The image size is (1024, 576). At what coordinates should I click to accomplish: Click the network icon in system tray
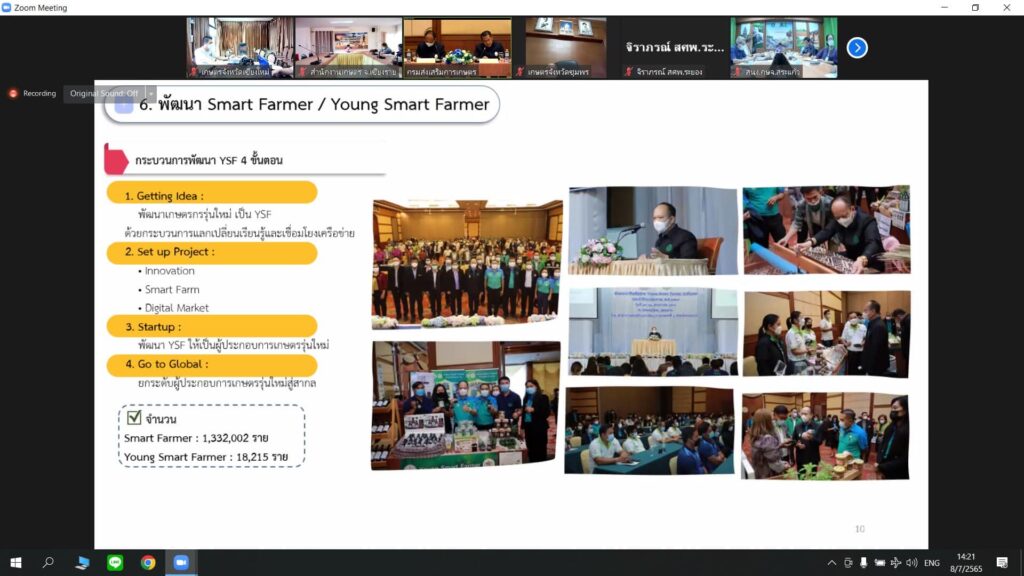[895, 563]
